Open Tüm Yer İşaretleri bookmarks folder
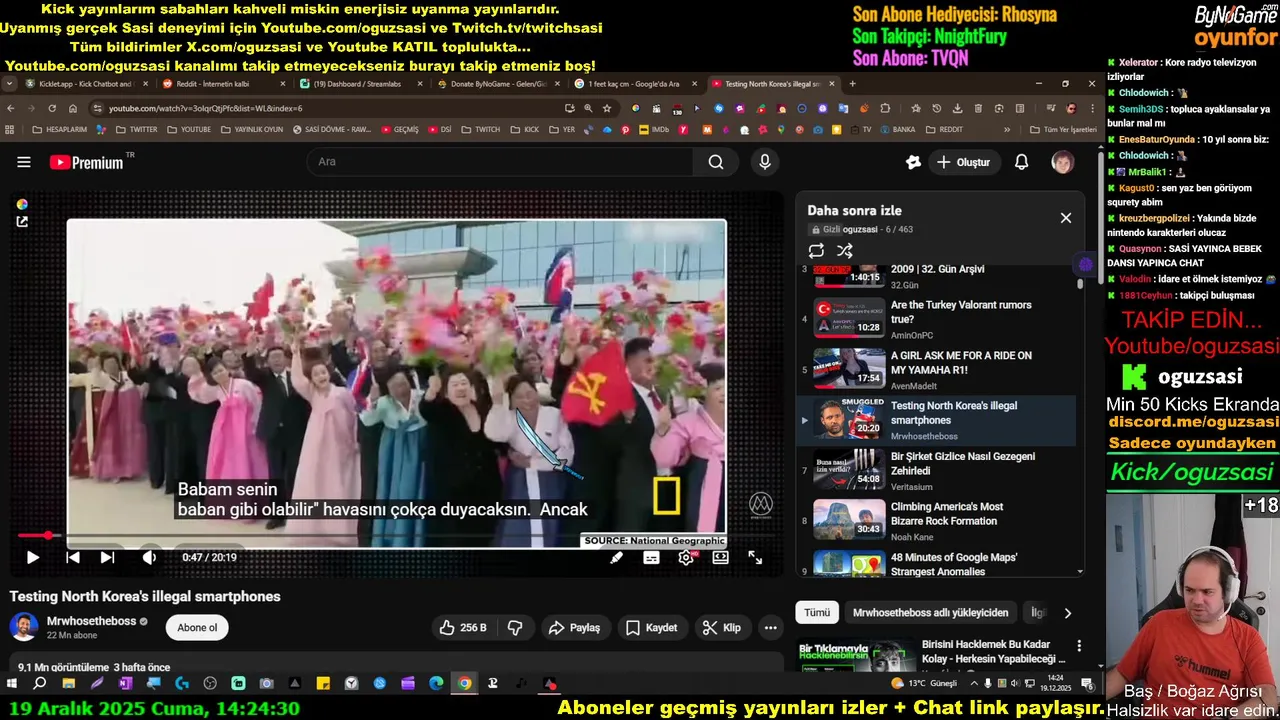1280x720 pixels. 1063,129
